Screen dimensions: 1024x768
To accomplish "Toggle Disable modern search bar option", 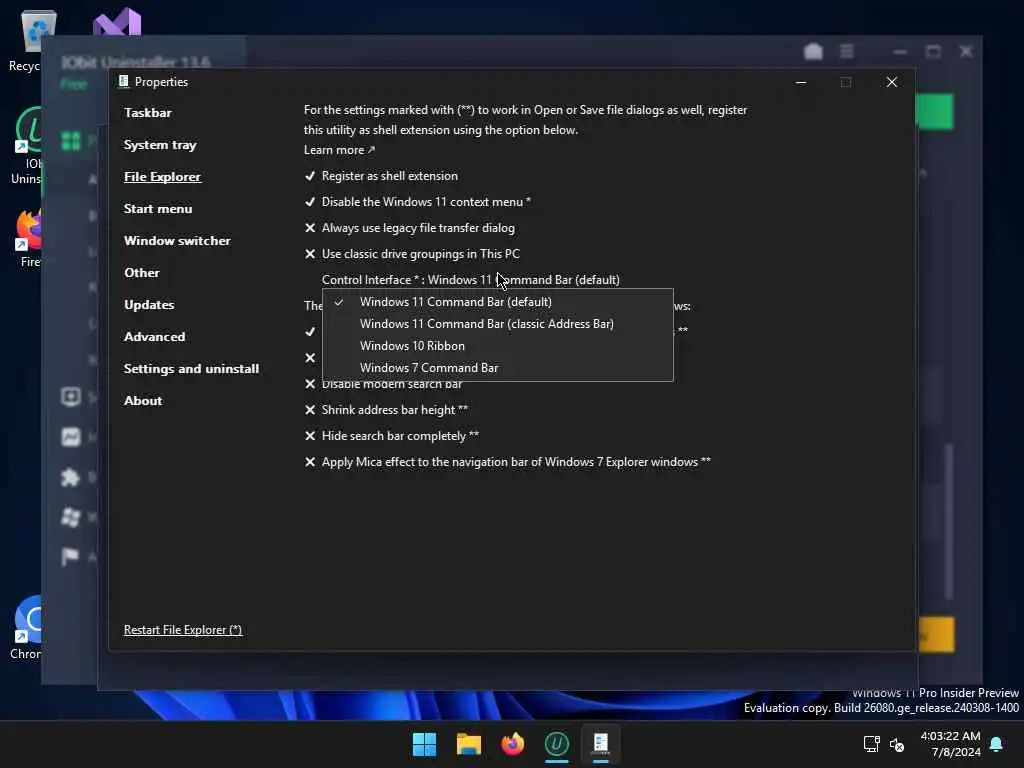I will 383,385.
